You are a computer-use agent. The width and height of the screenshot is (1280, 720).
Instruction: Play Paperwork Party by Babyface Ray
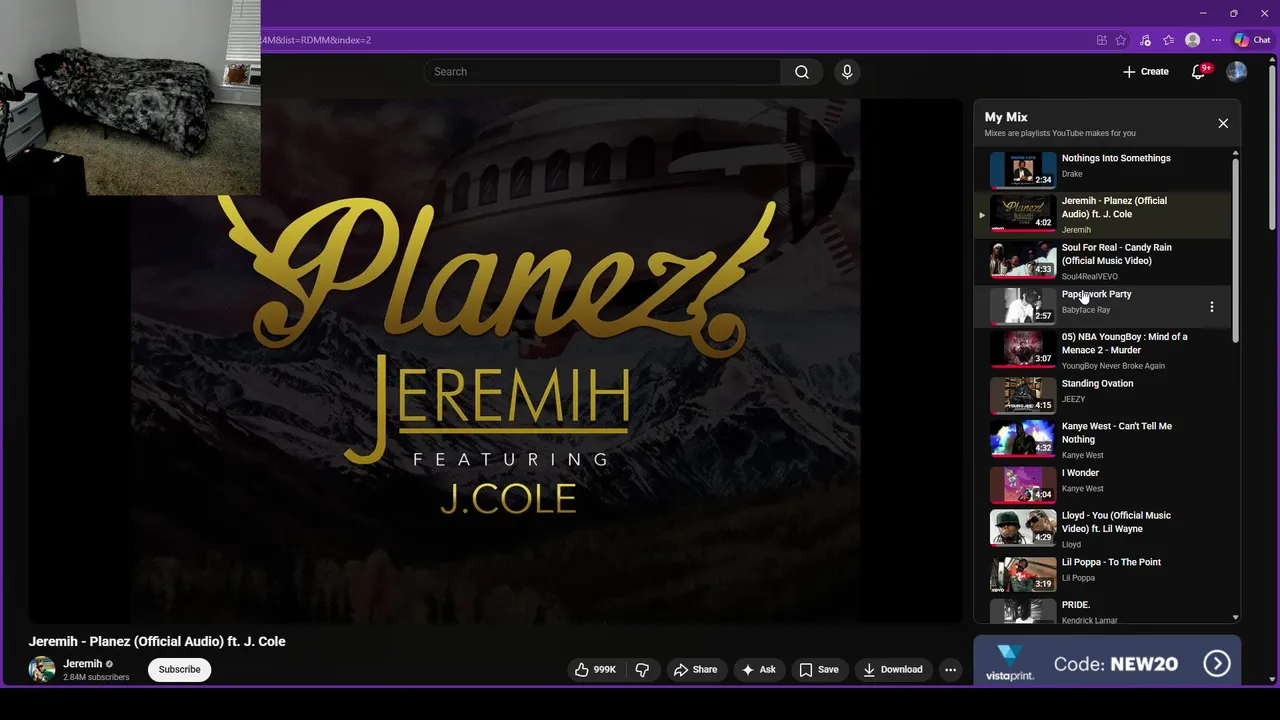(1104, 305)
